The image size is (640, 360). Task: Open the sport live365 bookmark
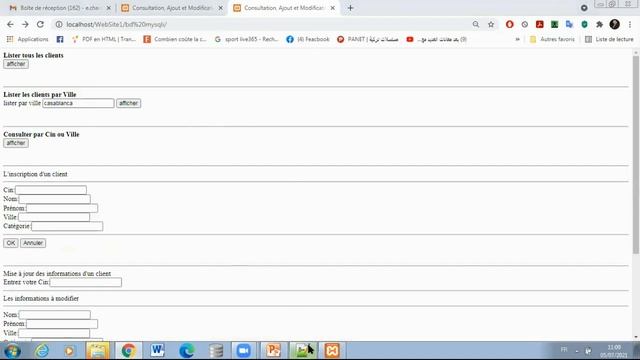coord(246,39)
